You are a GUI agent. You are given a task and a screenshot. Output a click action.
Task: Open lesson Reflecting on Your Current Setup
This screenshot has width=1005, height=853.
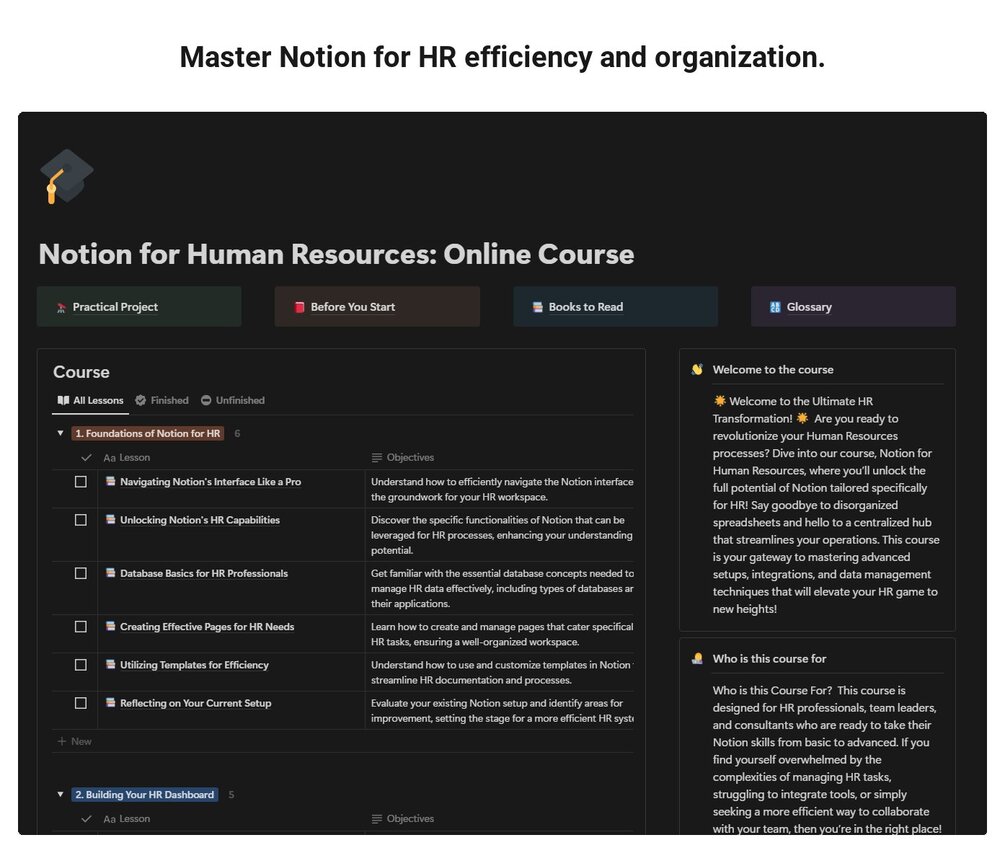pos(195,704)
